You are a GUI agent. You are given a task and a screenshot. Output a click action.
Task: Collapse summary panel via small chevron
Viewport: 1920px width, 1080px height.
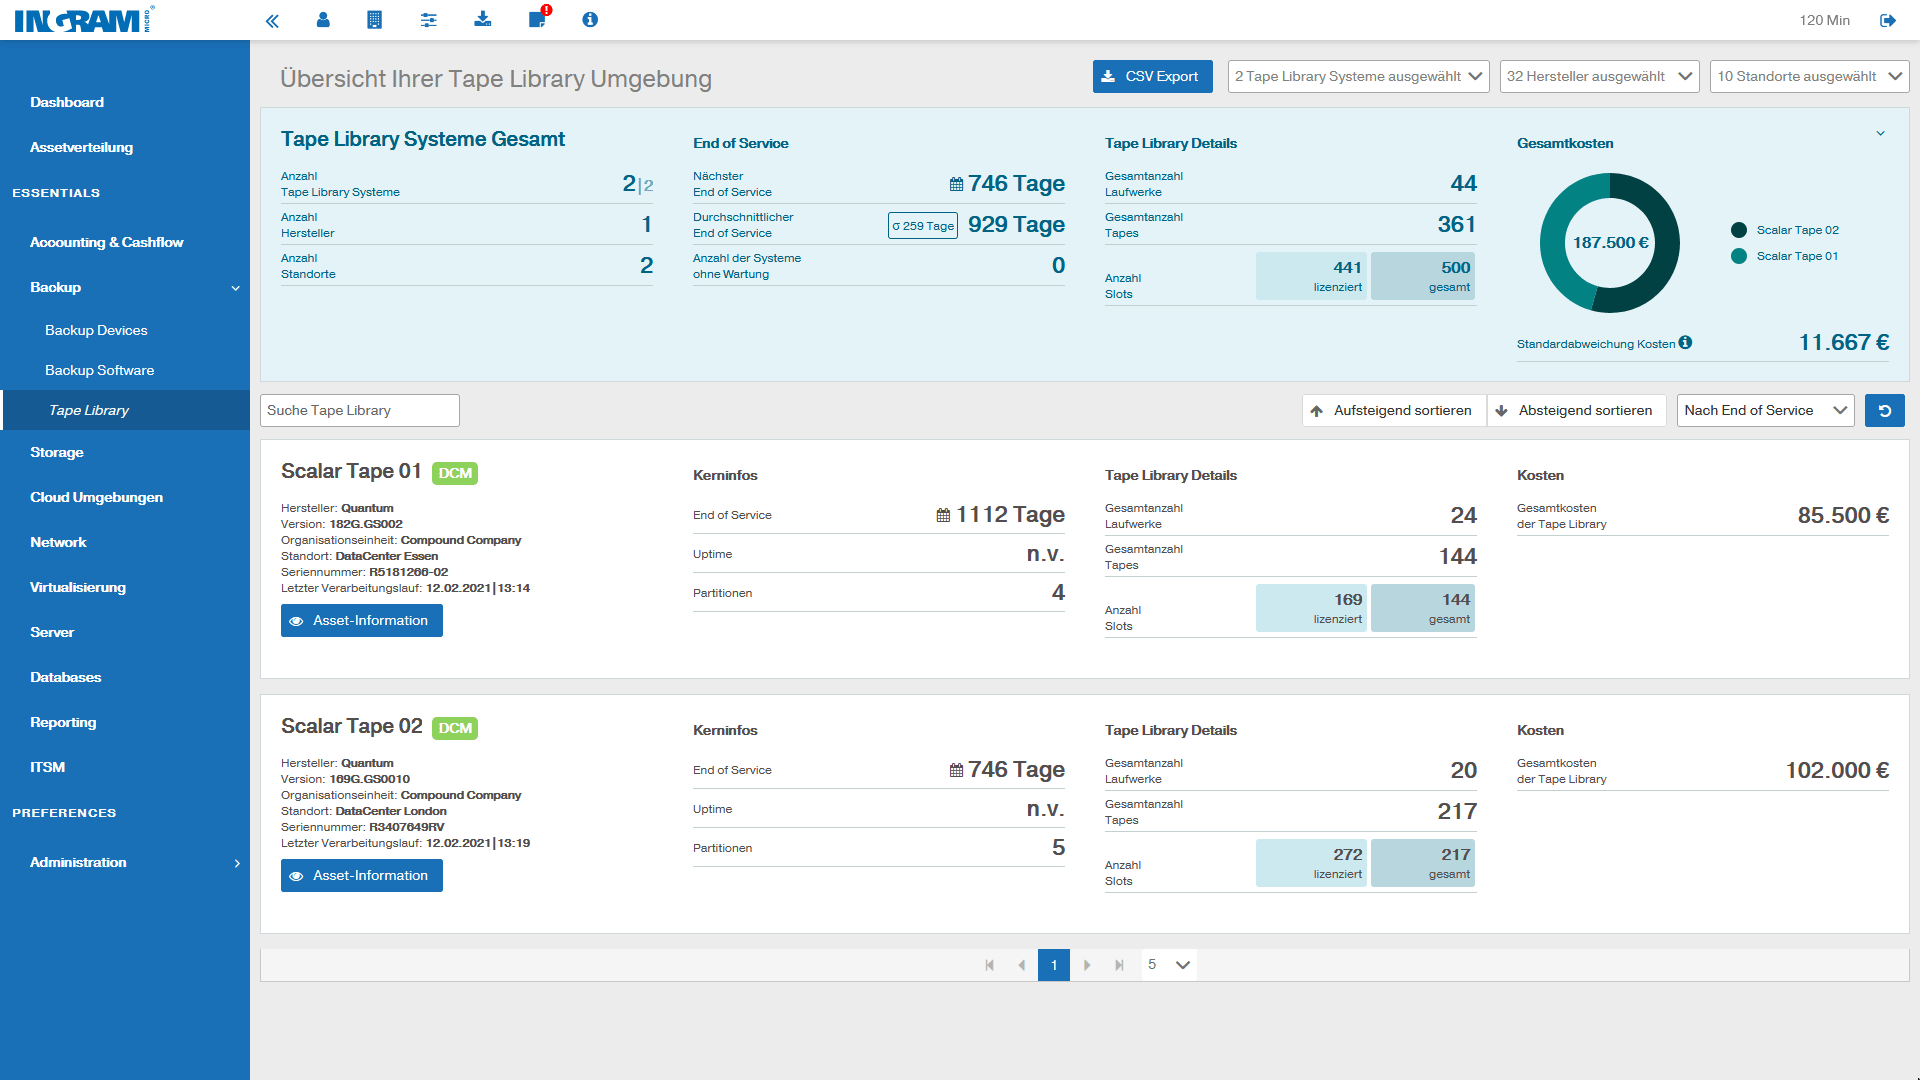click(1880, 133)
